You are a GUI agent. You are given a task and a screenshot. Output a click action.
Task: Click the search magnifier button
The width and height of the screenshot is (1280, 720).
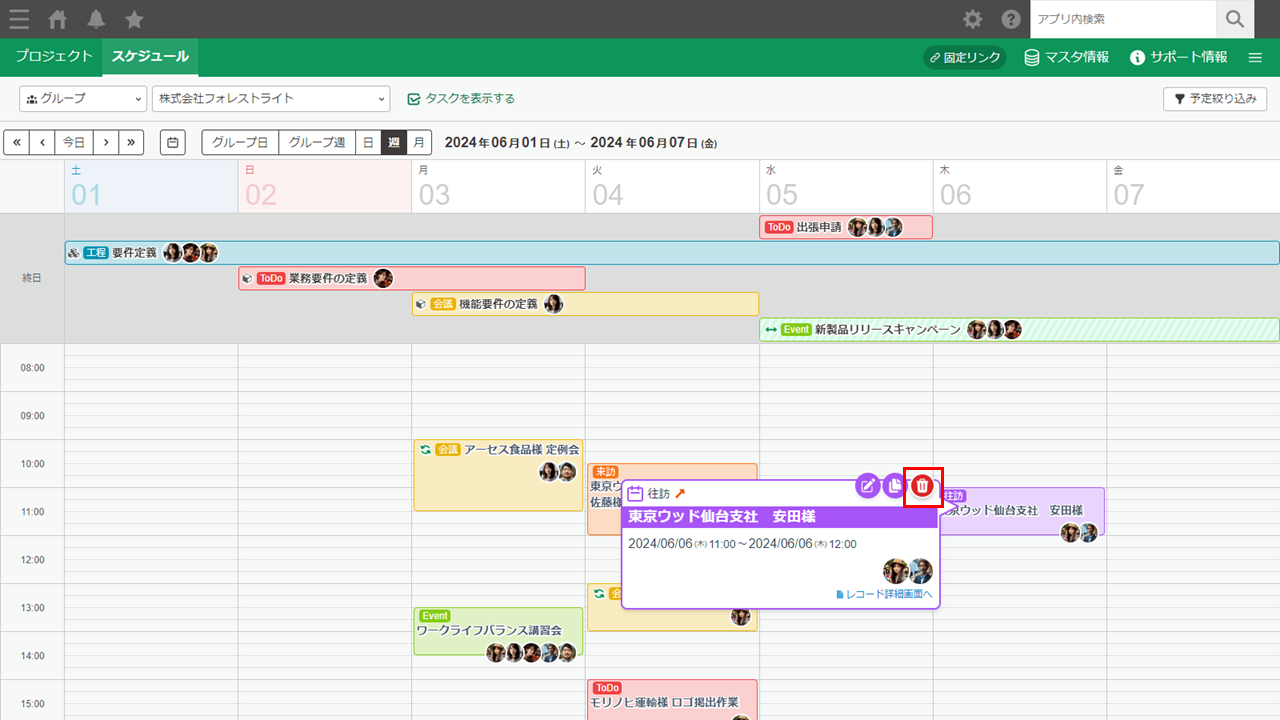[x=1235, y=19]
